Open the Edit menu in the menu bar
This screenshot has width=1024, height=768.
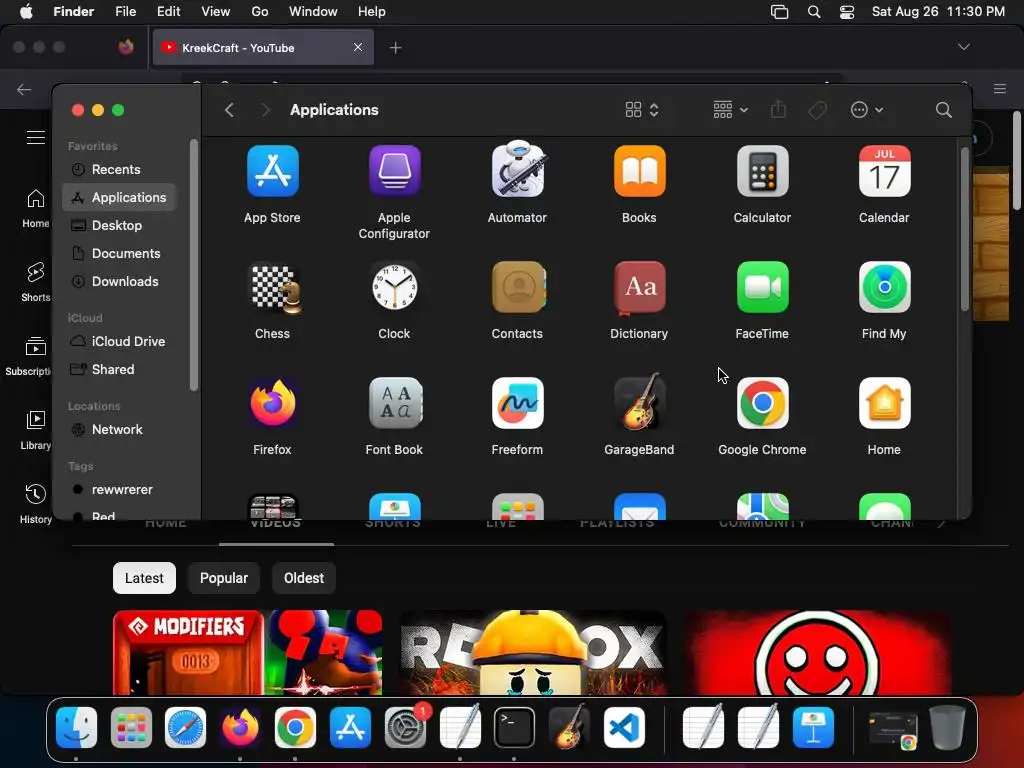(x=168, y=12)
